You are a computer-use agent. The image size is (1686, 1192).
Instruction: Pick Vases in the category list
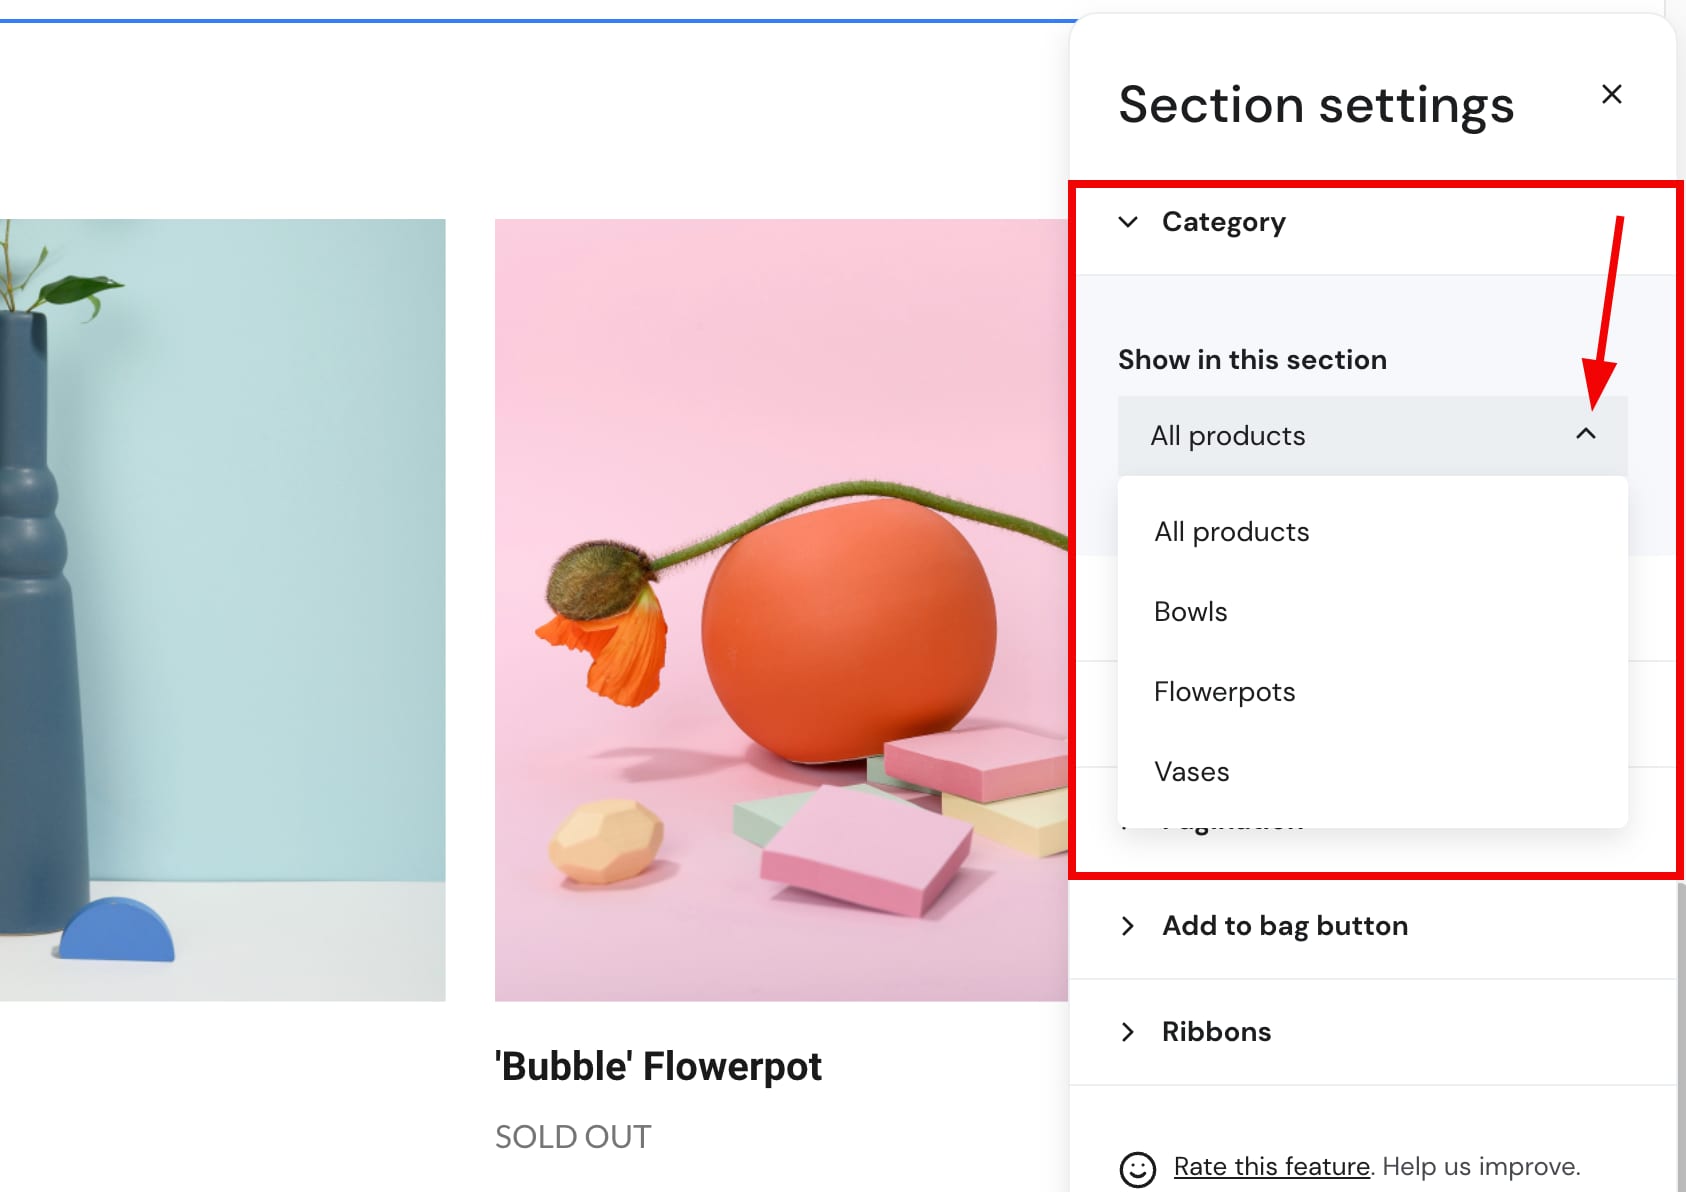1191,772
